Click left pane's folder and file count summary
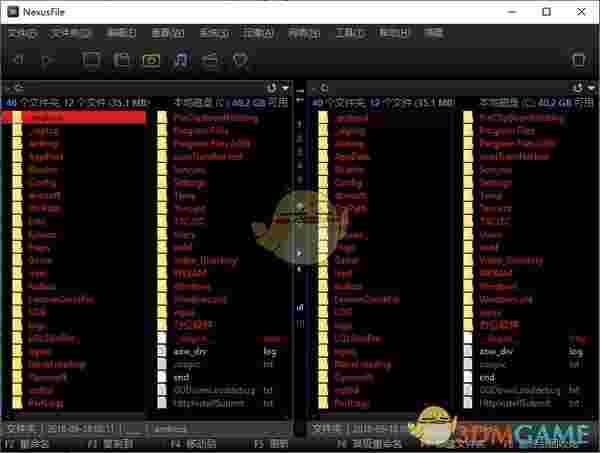This screenshot has width=600, height=453. click(x=77, y=103)
